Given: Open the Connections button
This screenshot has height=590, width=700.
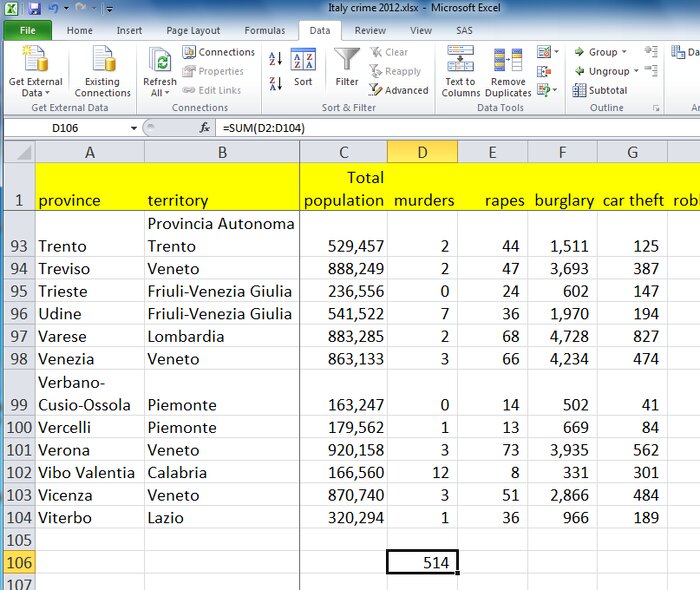Looking at the screenshot, I should pyautogui.click(x=218, y=52).
